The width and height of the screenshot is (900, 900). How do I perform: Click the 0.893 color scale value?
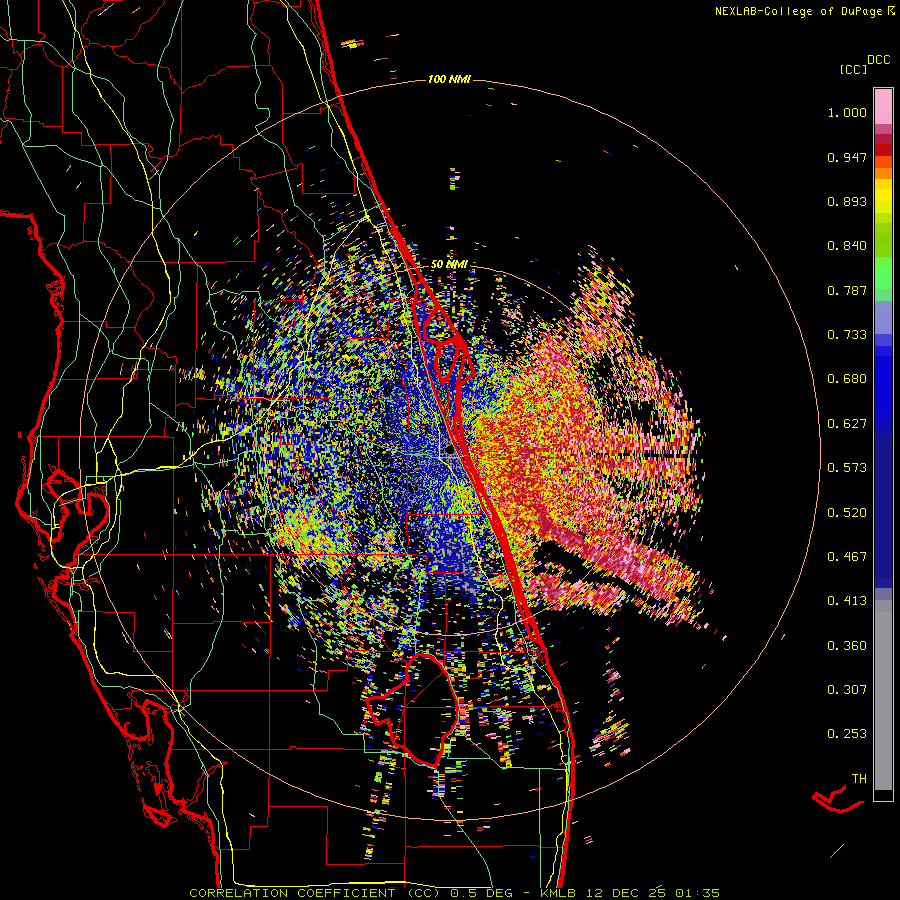coord(847,201)
